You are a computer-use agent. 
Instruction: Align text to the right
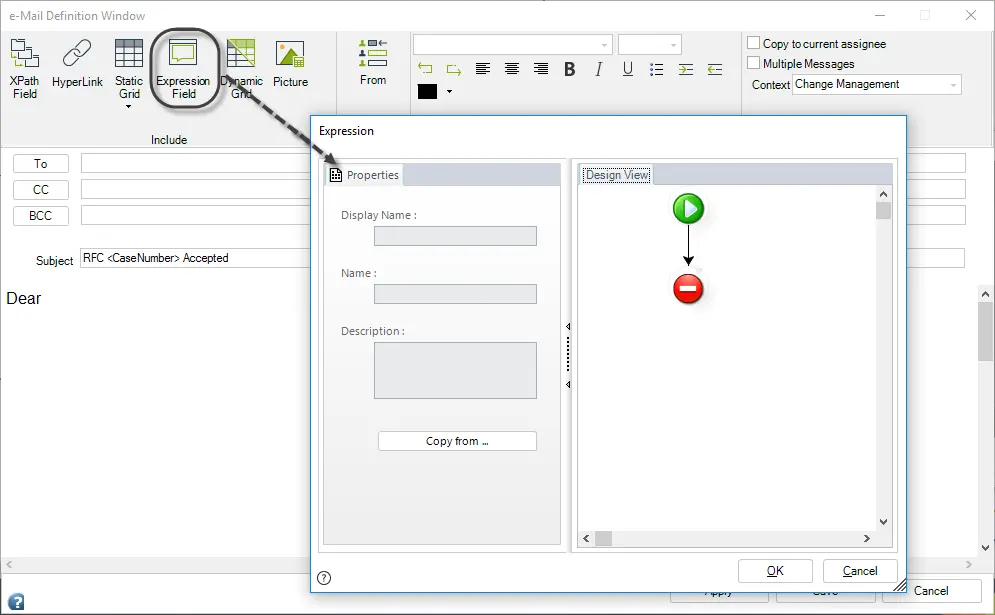point(541,69)
